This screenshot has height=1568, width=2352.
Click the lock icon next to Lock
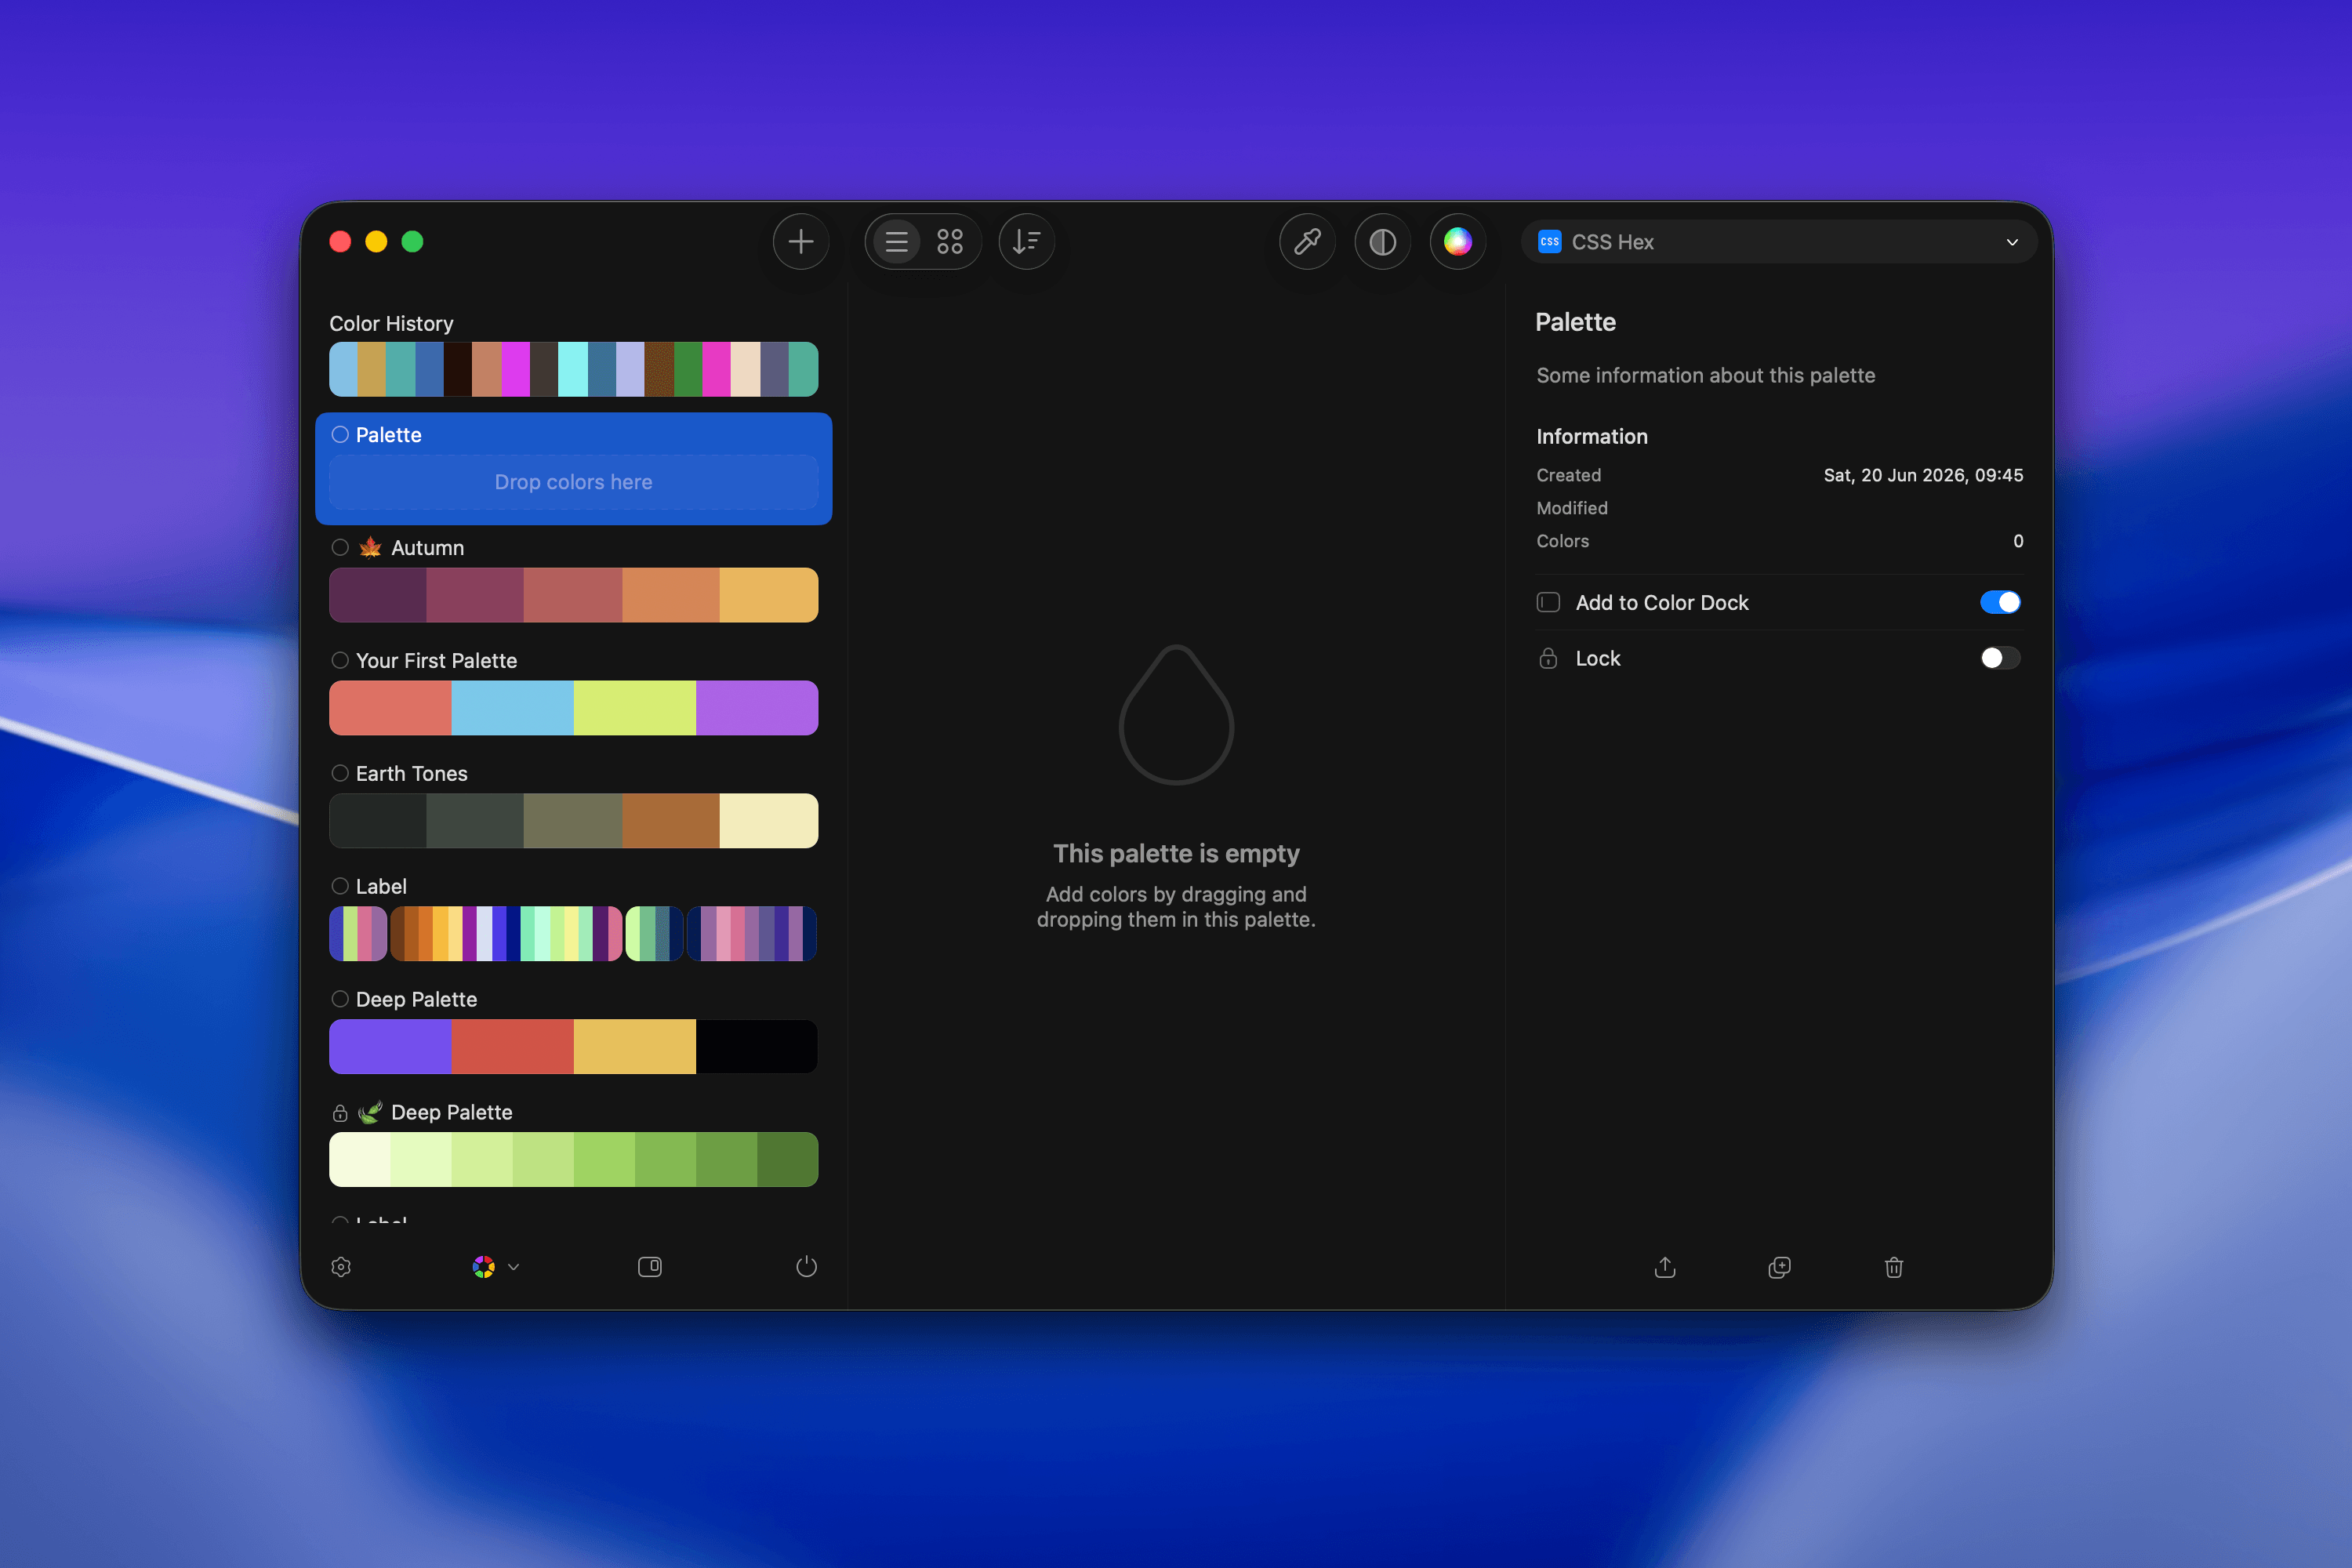coord(1548,658)
